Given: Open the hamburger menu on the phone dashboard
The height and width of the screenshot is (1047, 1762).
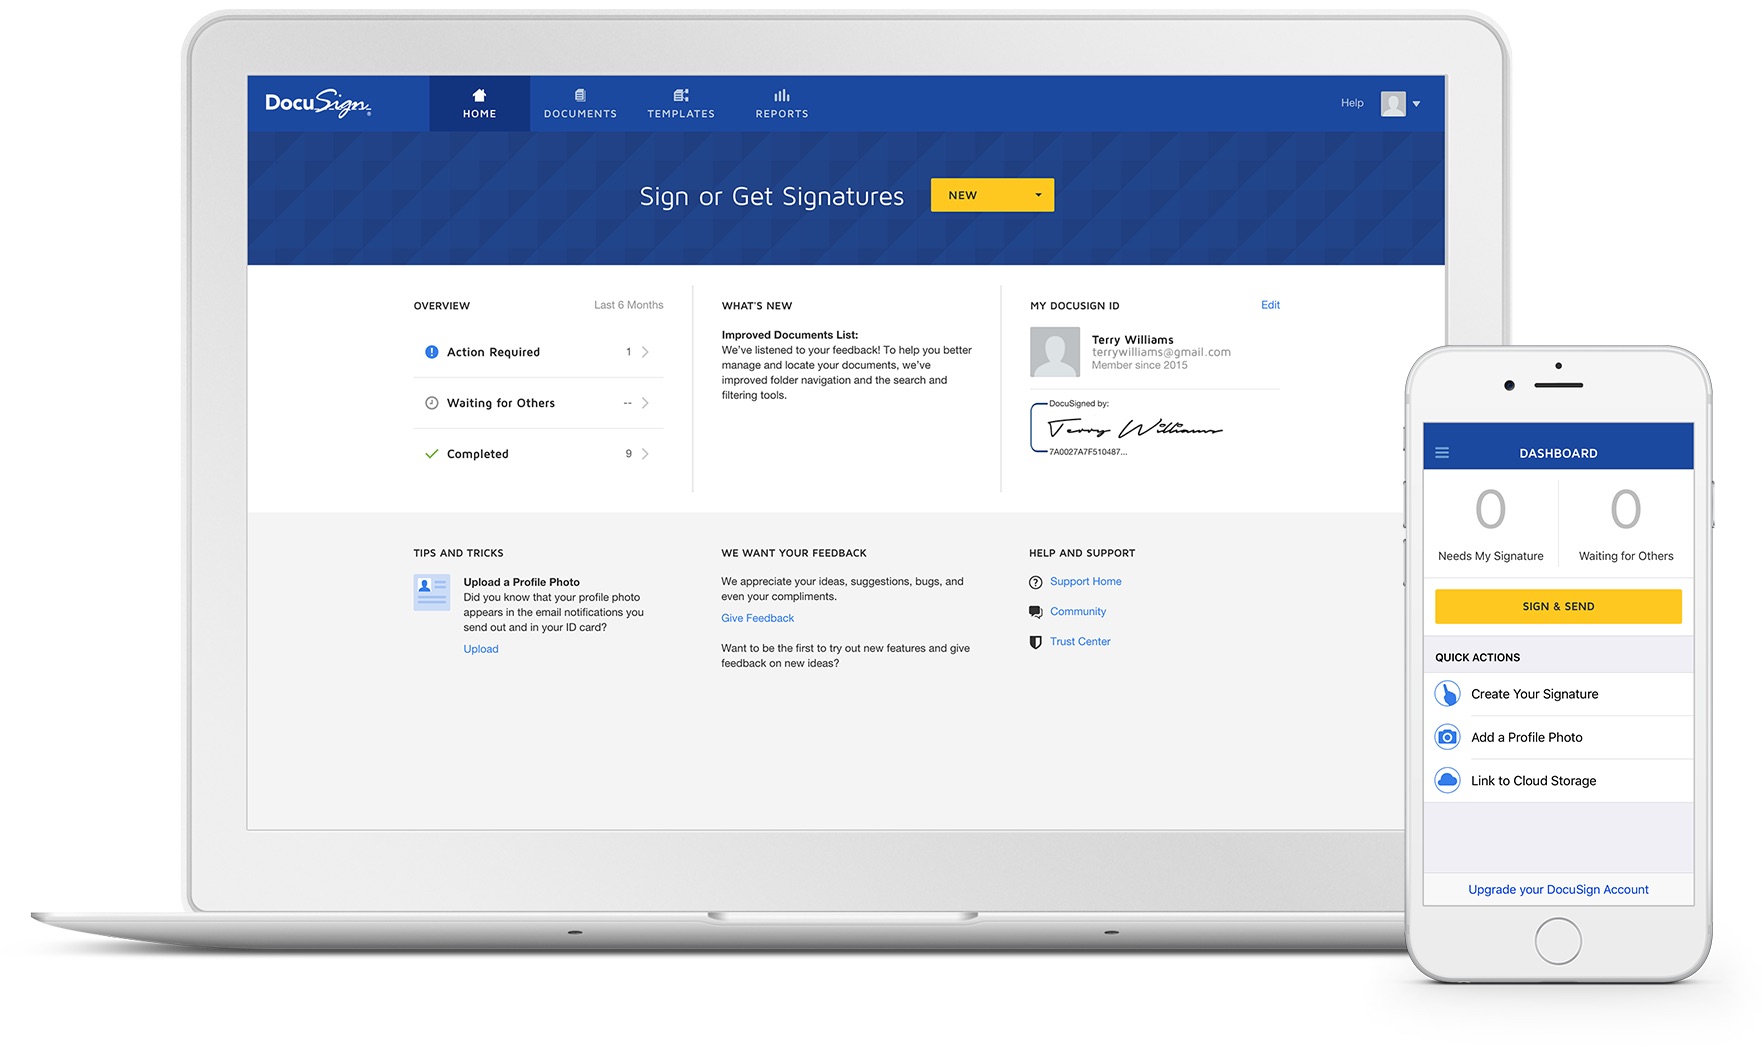Looking at the screenshot, I should click(1442, 453).
